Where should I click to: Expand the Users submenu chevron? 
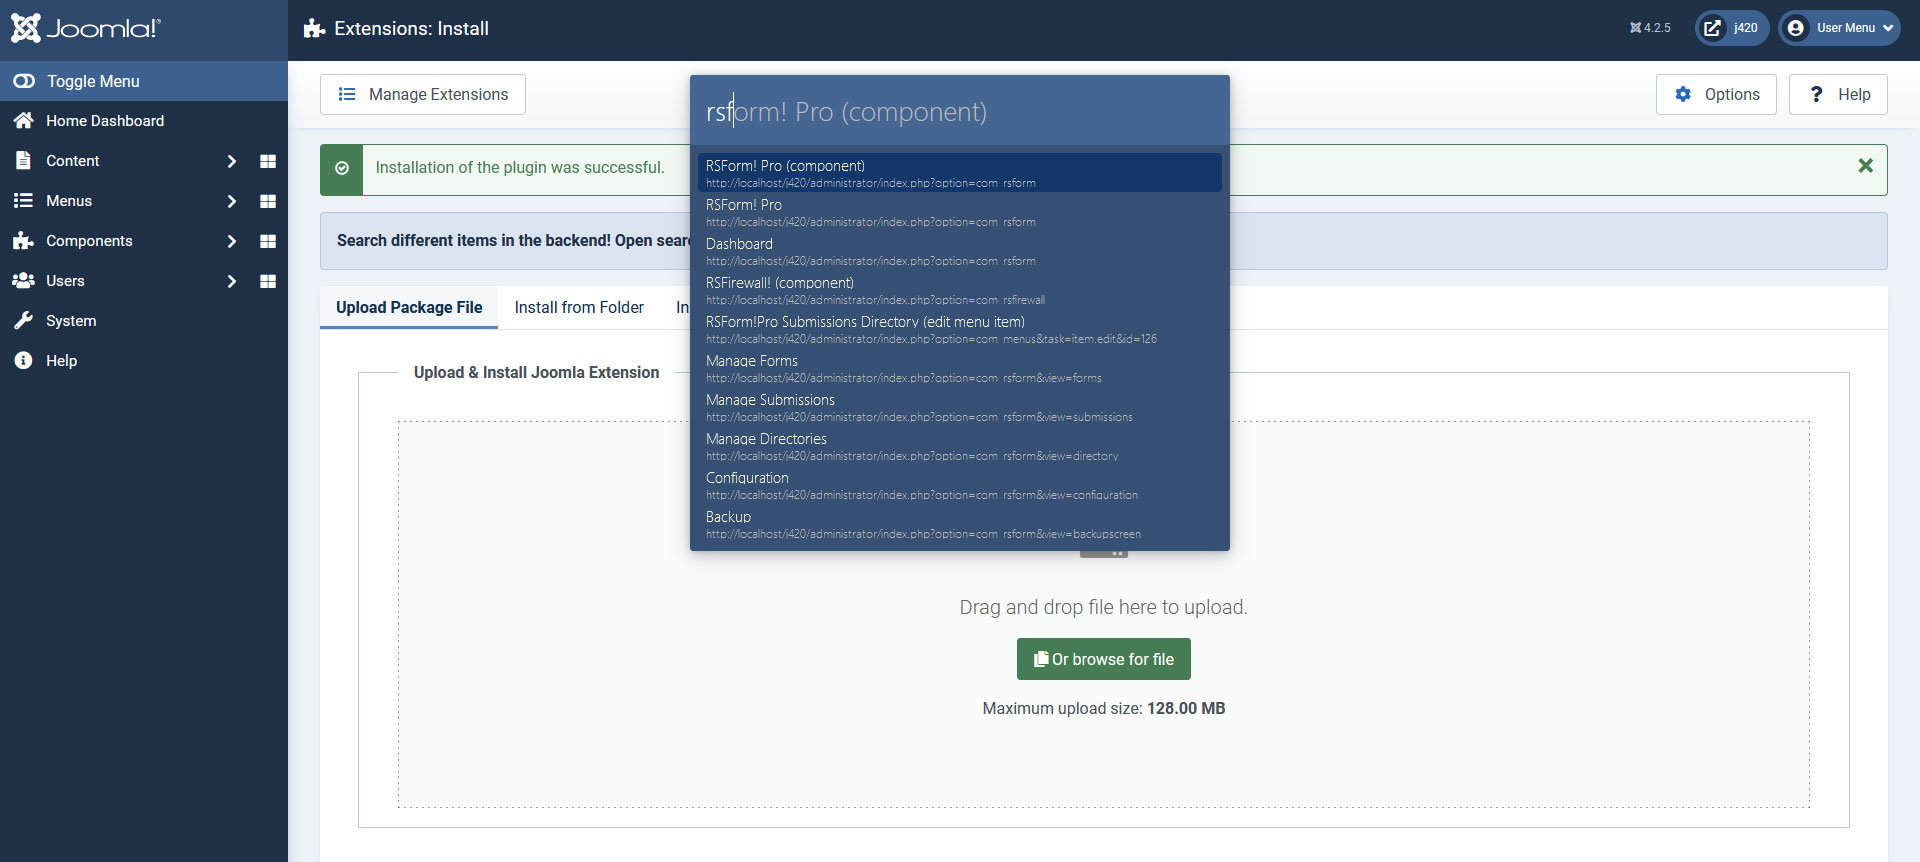[x=232, y=281]
